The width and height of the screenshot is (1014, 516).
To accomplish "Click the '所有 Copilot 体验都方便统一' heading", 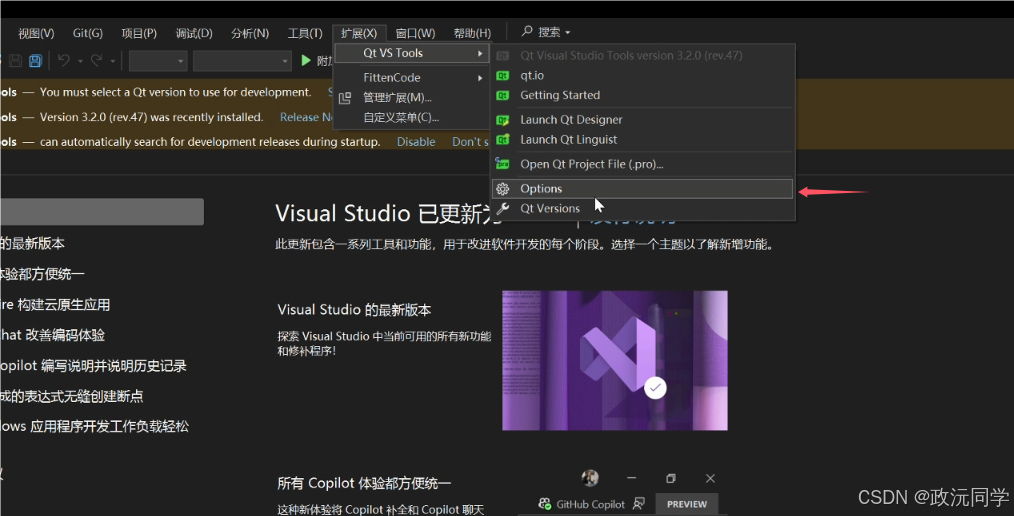I will 364,483.
